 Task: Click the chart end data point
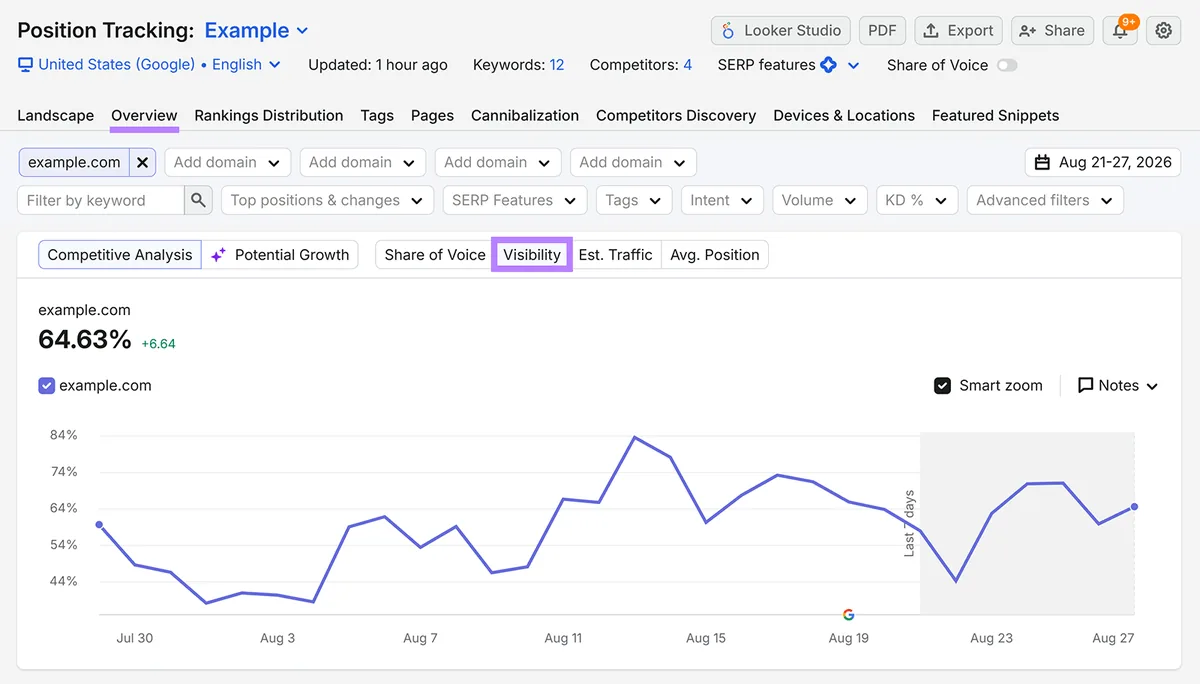[1134, 507]
